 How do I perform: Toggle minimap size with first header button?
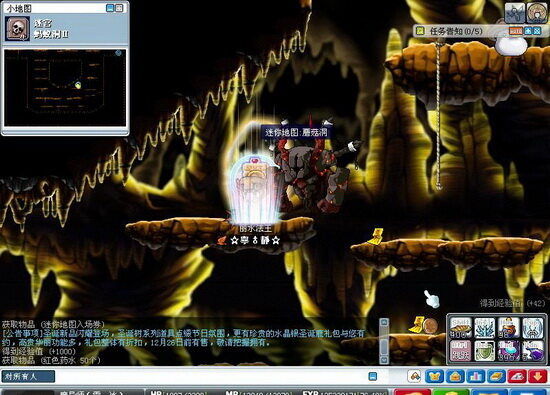(110, 8)
